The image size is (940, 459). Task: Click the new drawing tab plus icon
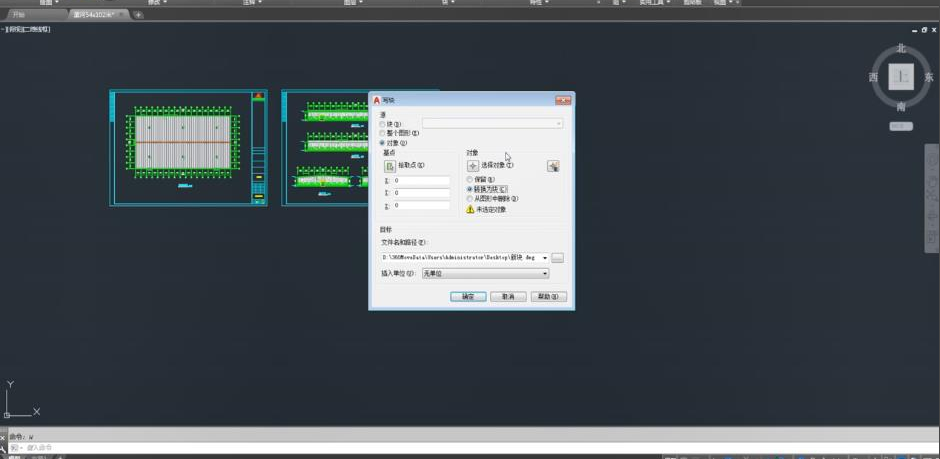point(138,14)
